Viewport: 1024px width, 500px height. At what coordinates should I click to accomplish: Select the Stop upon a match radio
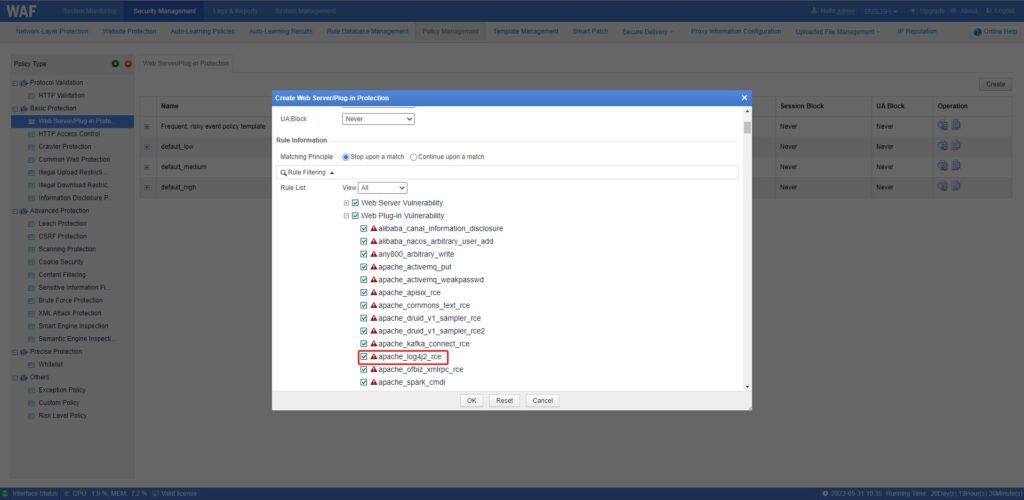pyautogui.click(x=346, y=157)
